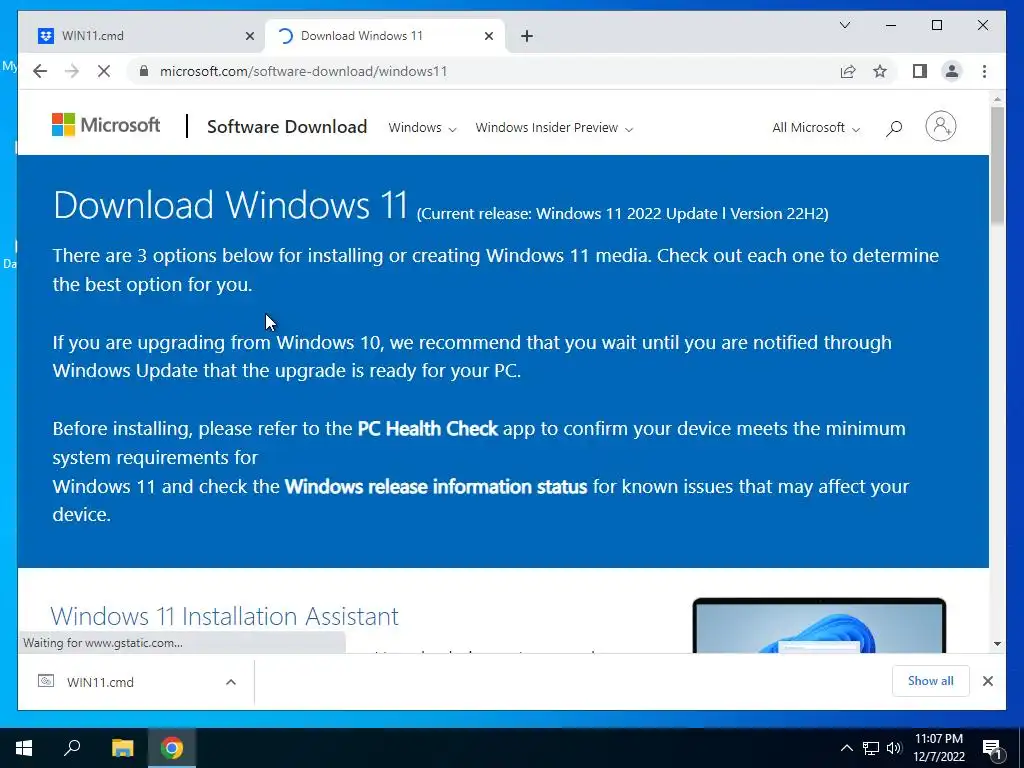Open the Chrome three-dot menu
Image resolution: width=1024 pixels, height=768 pixels.
[x=984, y=71]
